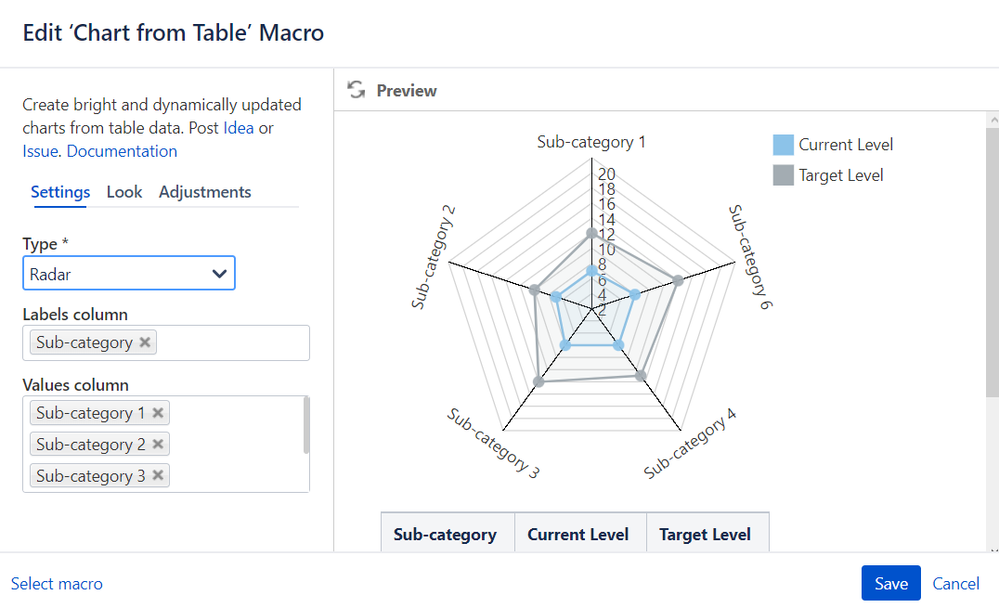This screenshot has height=606, width=999.
Task: Open the Idea link
Action: pos(238,128)
